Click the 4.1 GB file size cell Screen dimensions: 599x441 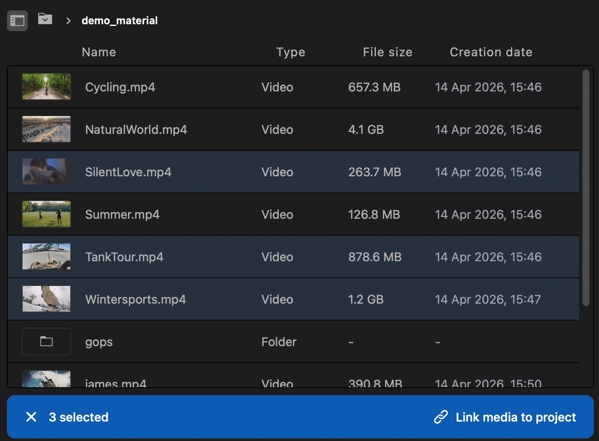(366, 130)
